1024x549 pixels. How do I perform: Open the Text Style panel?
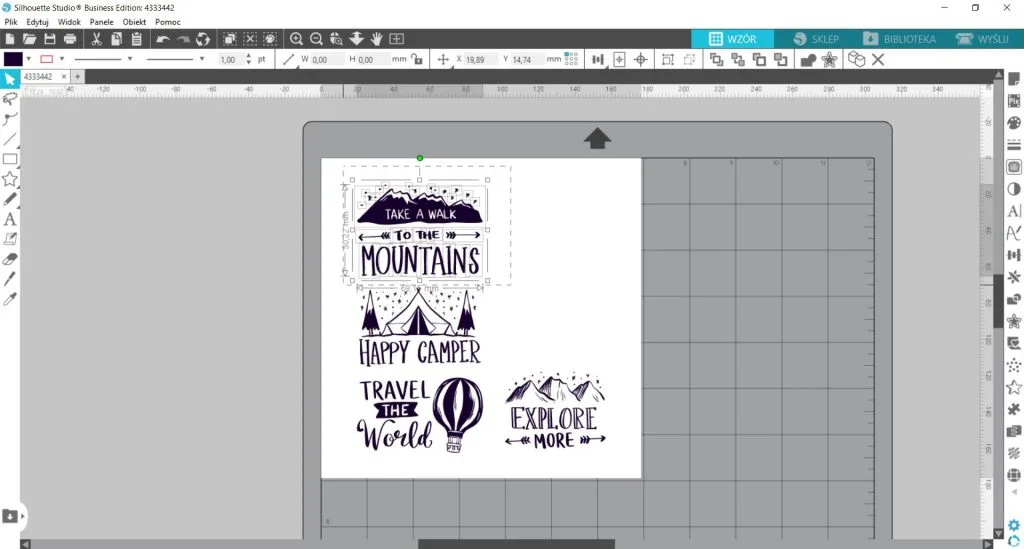(1014, 211)
